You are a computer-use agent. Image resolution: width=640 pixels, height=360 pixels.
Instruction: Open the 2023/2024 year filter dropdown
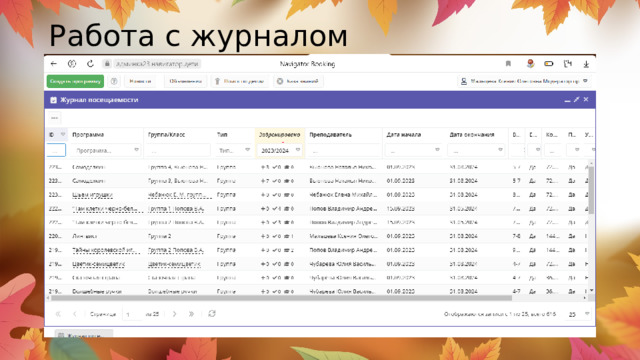coord(298,150)
